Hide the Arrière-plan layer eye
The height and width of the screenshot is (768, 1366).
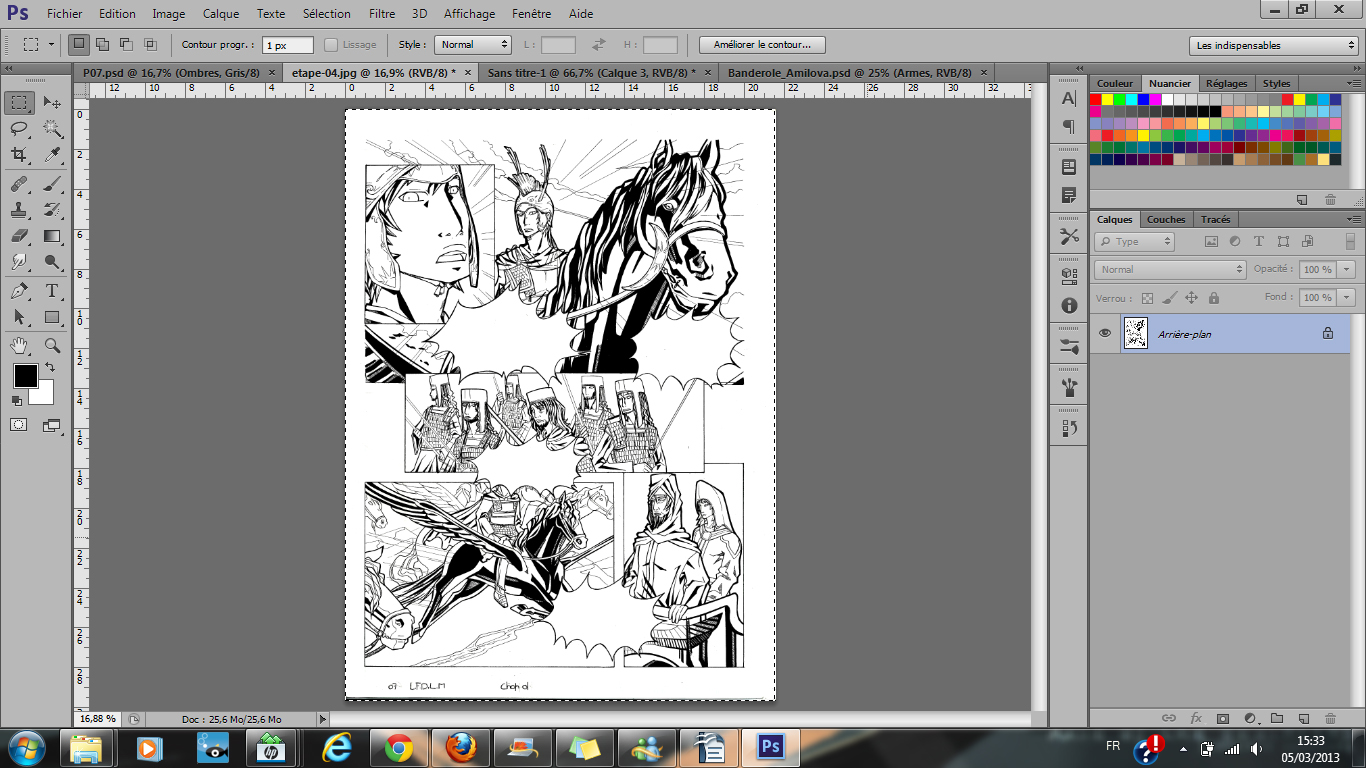(1105, 333)
